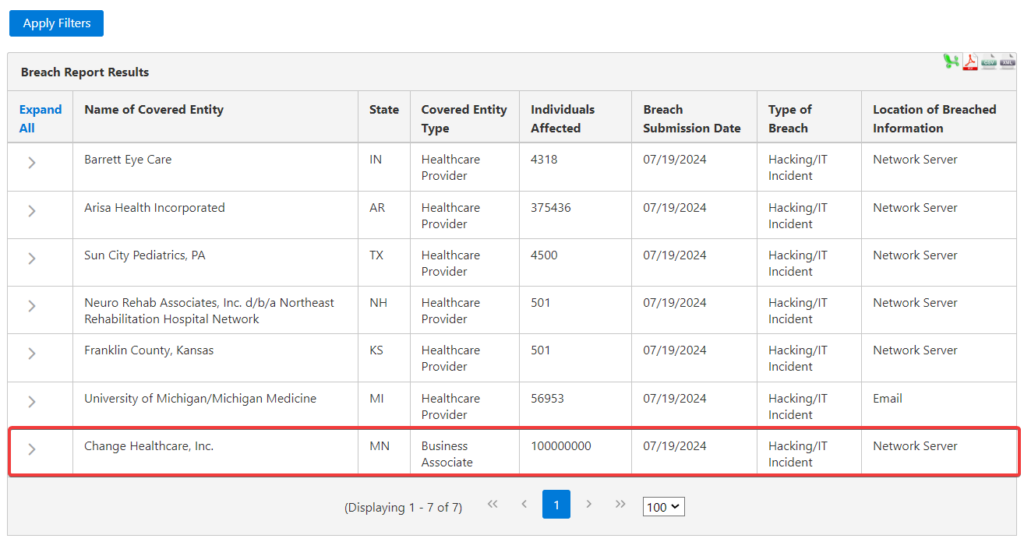
Task: Expand Arisa Health Incorporated row details
Action: [32, 210]
